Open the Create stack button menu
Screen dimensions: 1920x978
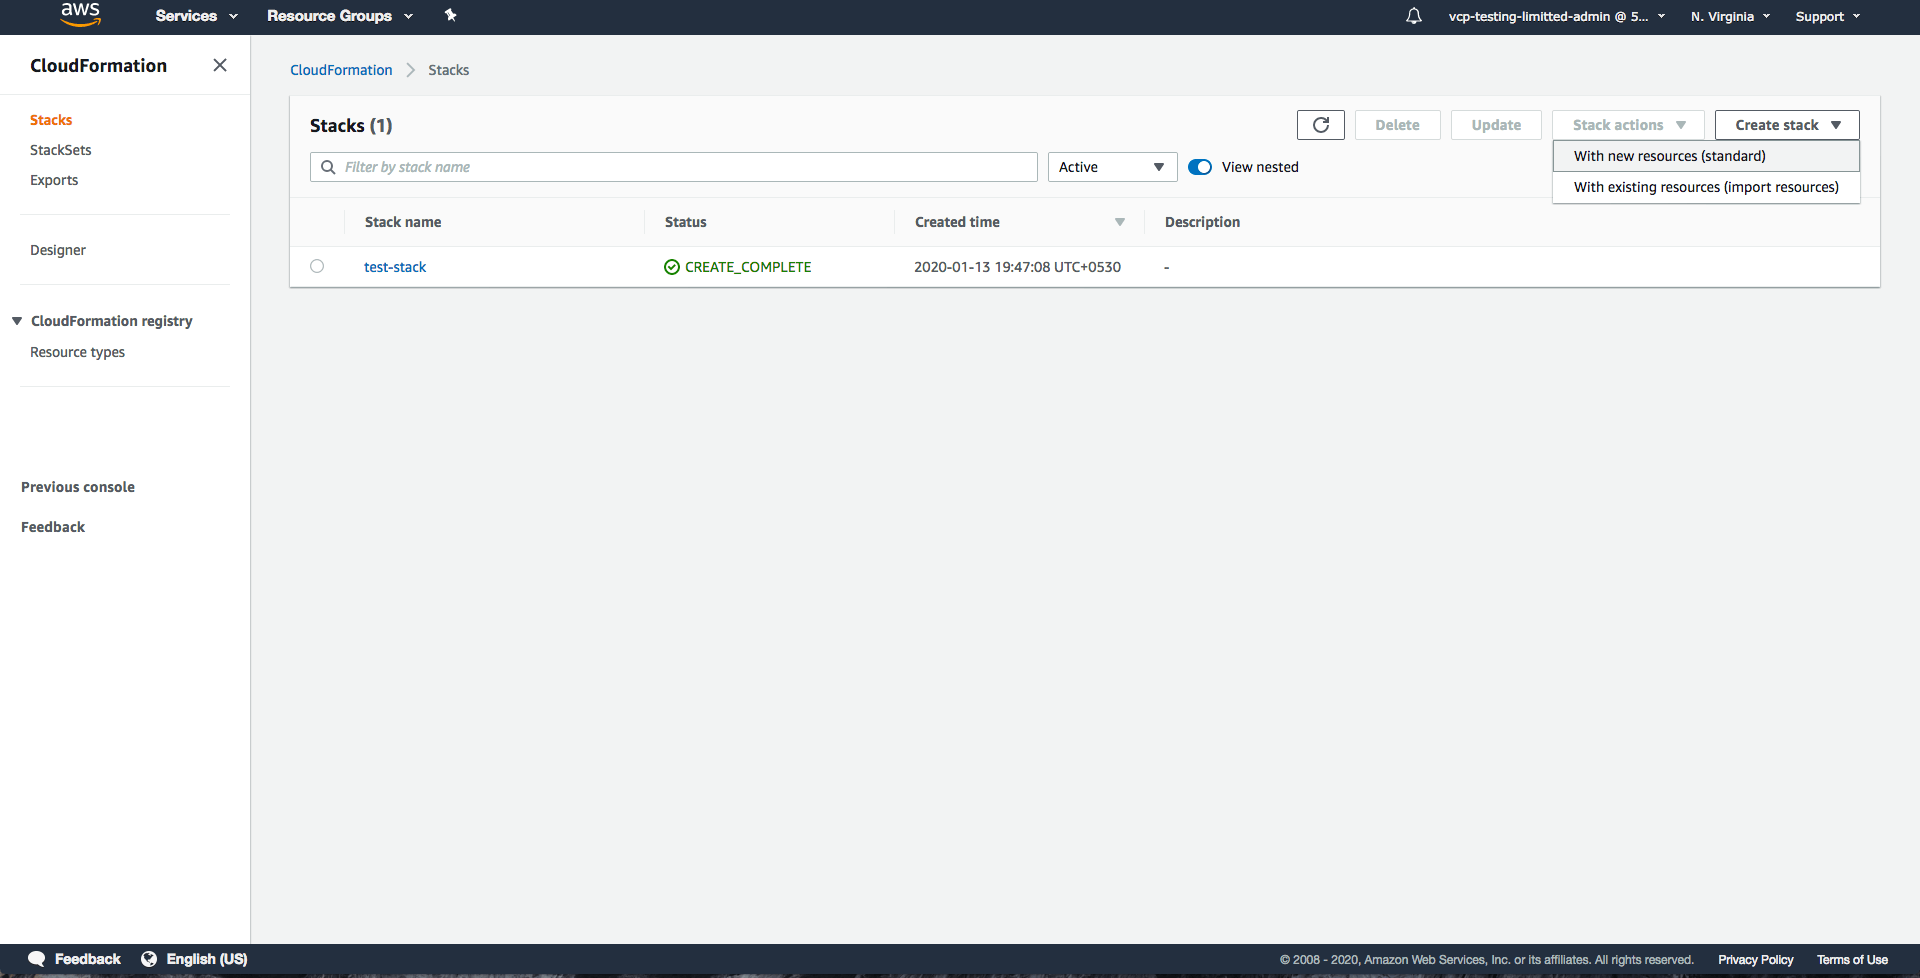click(1786, 125)
